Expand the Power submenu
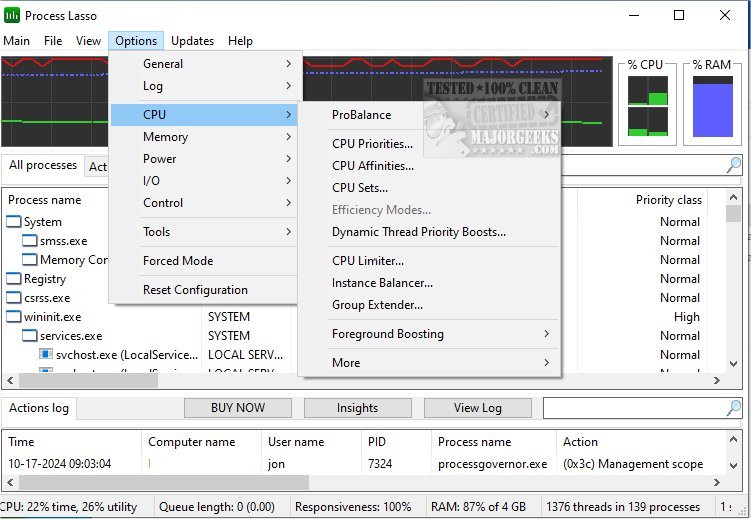 click(x=204, y=159)
